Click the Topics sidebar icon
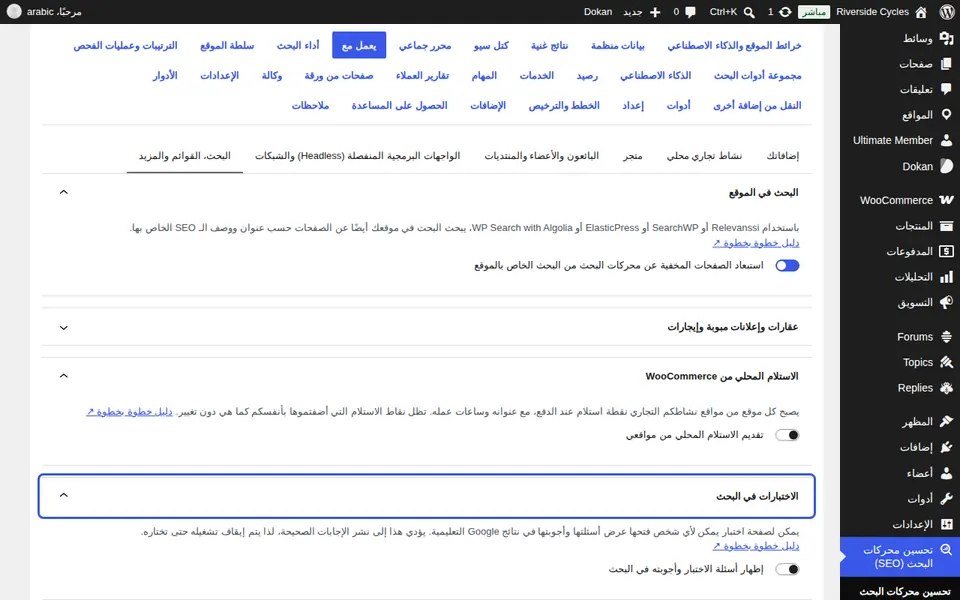The image size is (960, 600). point(946,362)
